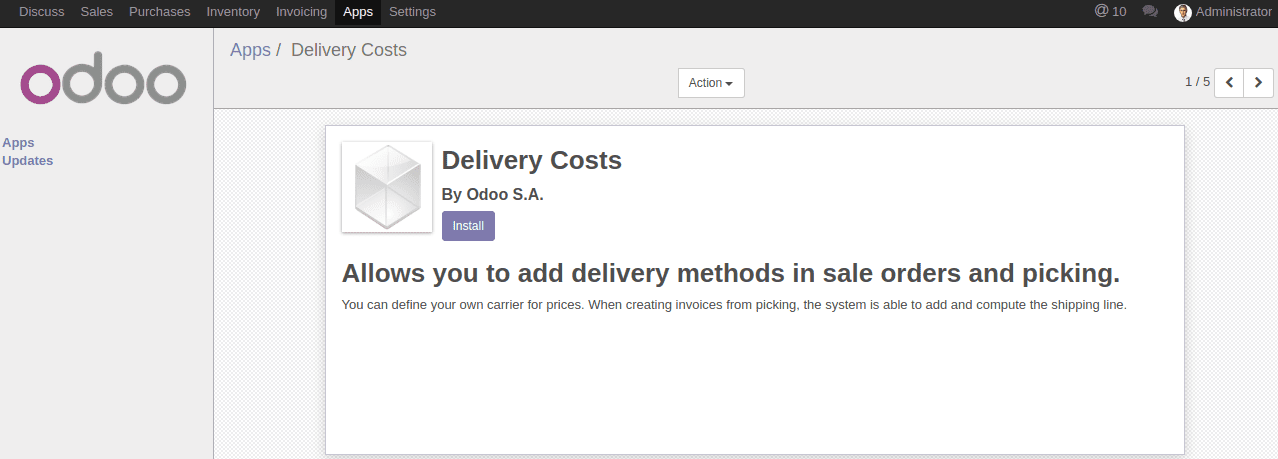Click the Delivery Costs module cube icon

(387, 187)
